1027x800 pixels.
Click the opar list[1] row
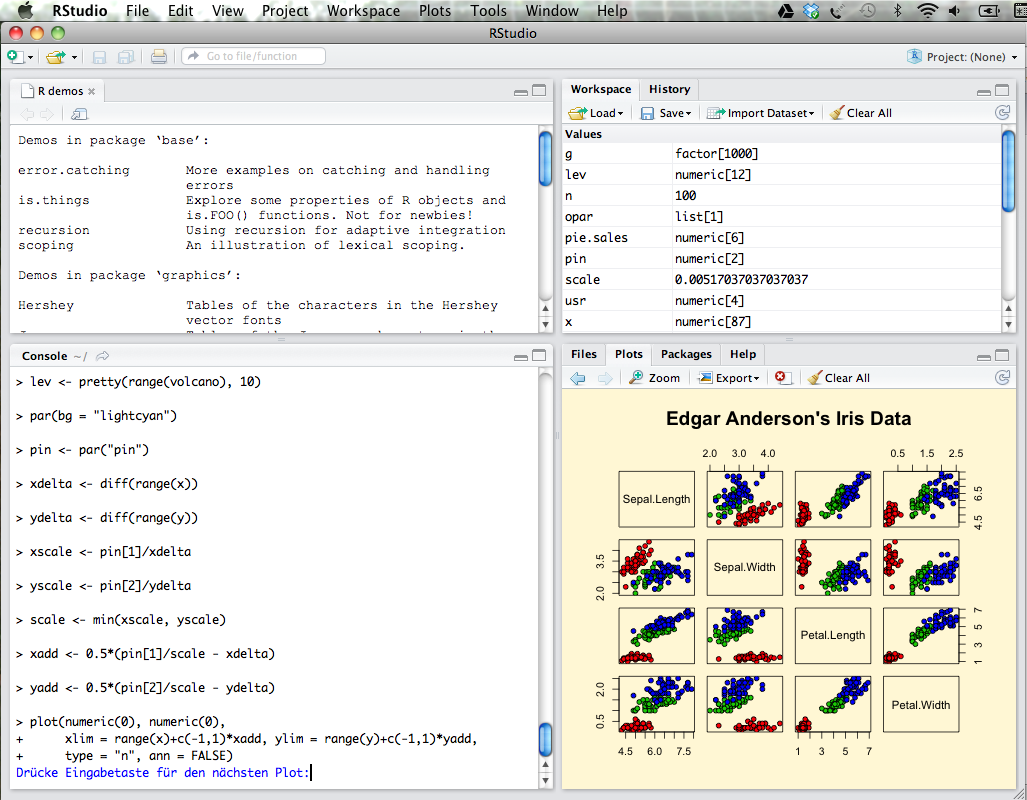pos(781,217)
